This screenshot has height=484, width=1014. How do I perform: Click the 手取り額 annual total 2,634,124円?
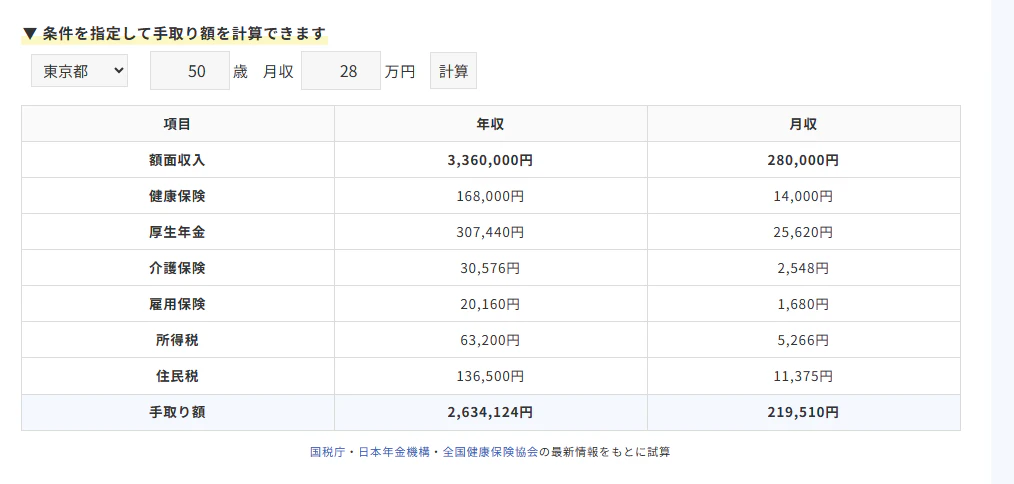490,412
